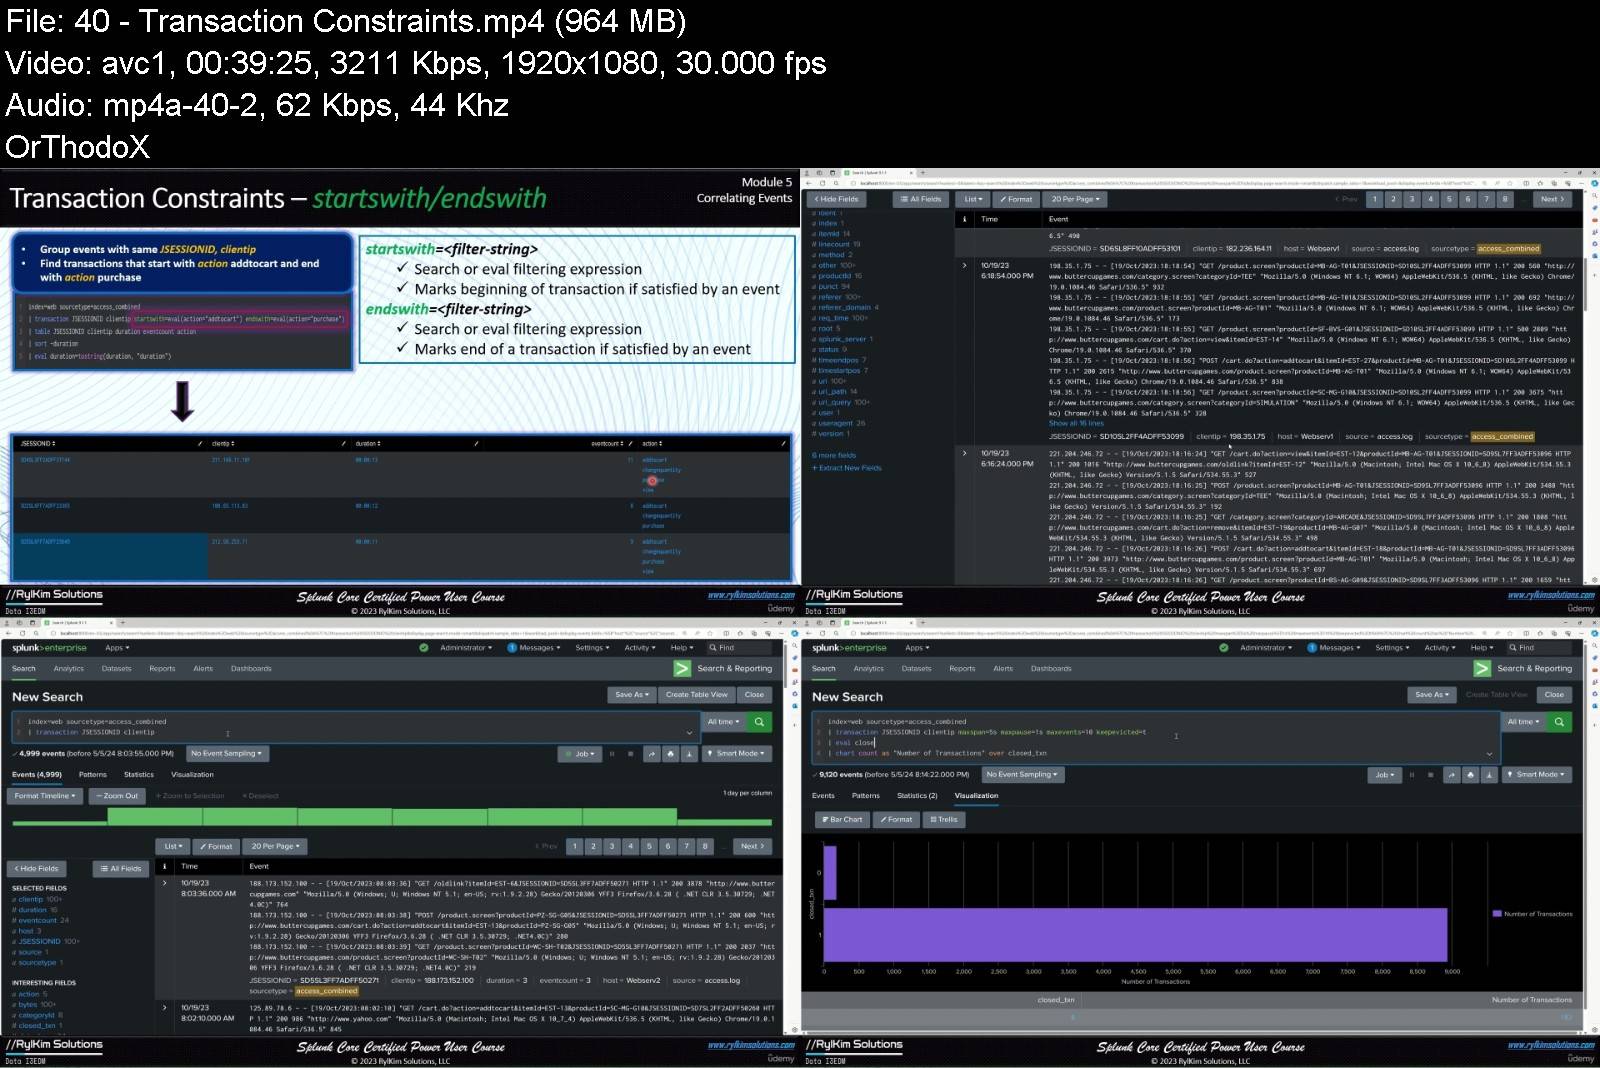1600x1068 pixels.
Task: Click the Export icon beside Smart Mode in 9,120 events search
Action: [x=1489, y=775]
